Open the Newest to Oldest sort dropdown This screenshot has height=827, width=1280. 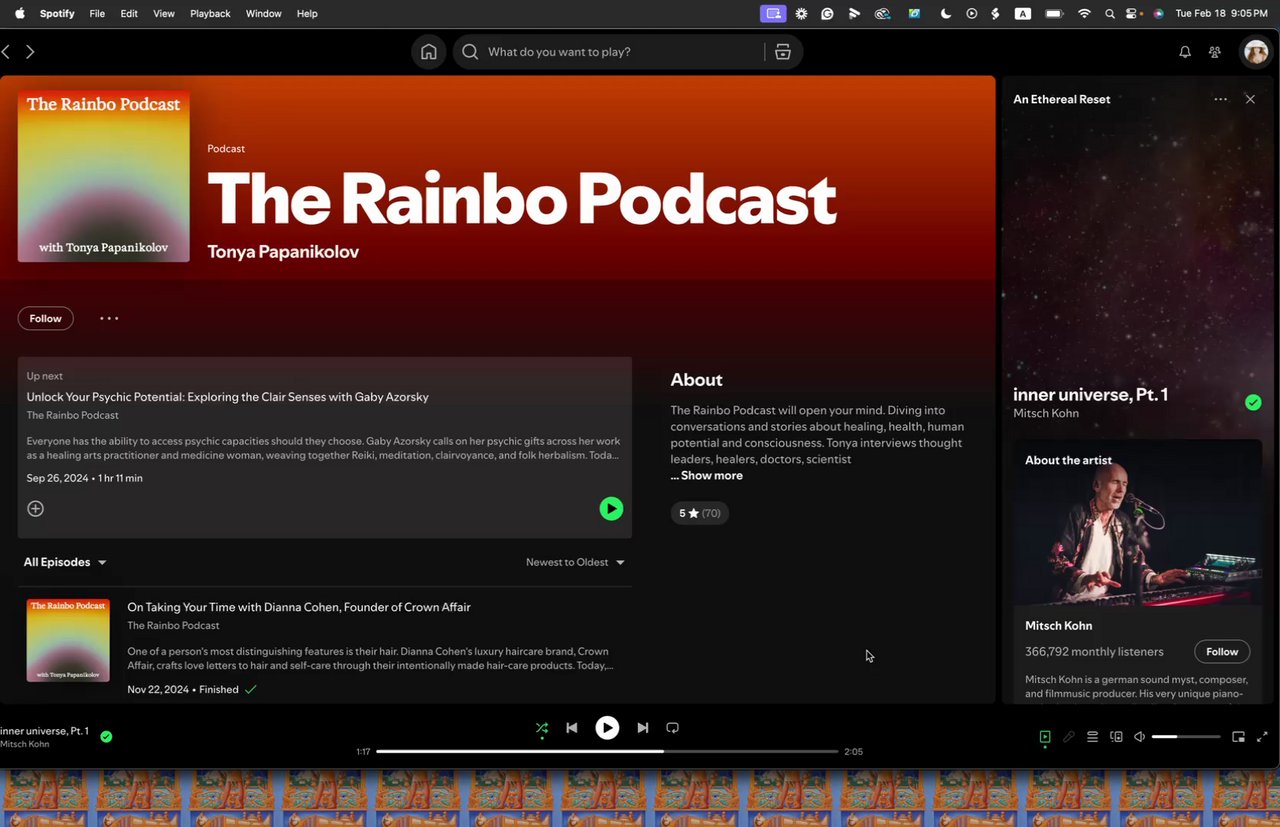tap(575, 562)
